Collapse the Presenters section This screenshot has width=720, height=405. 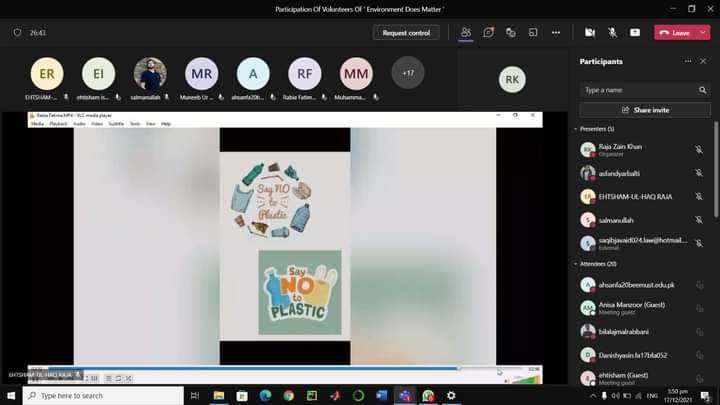point(576,129)
